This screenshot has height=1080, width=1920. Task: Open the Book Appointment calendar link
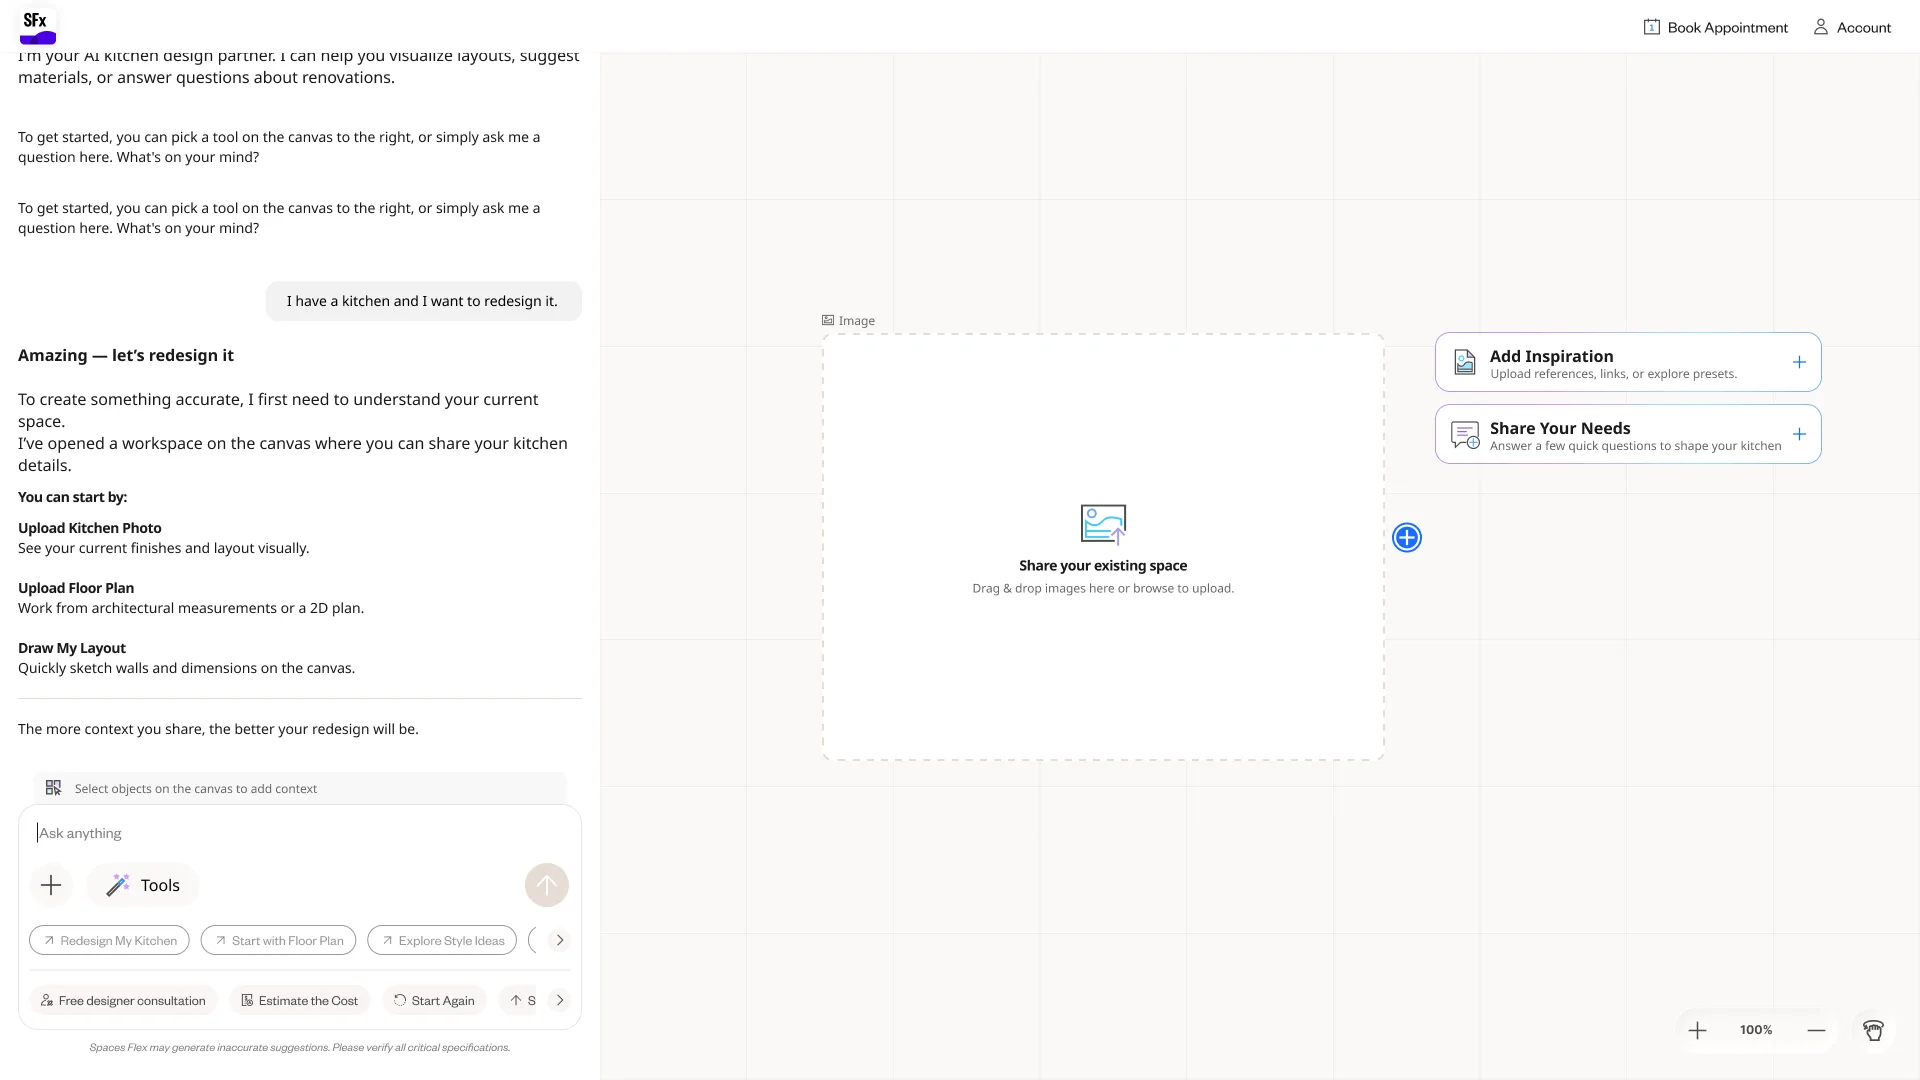[x=1716, y=28]
